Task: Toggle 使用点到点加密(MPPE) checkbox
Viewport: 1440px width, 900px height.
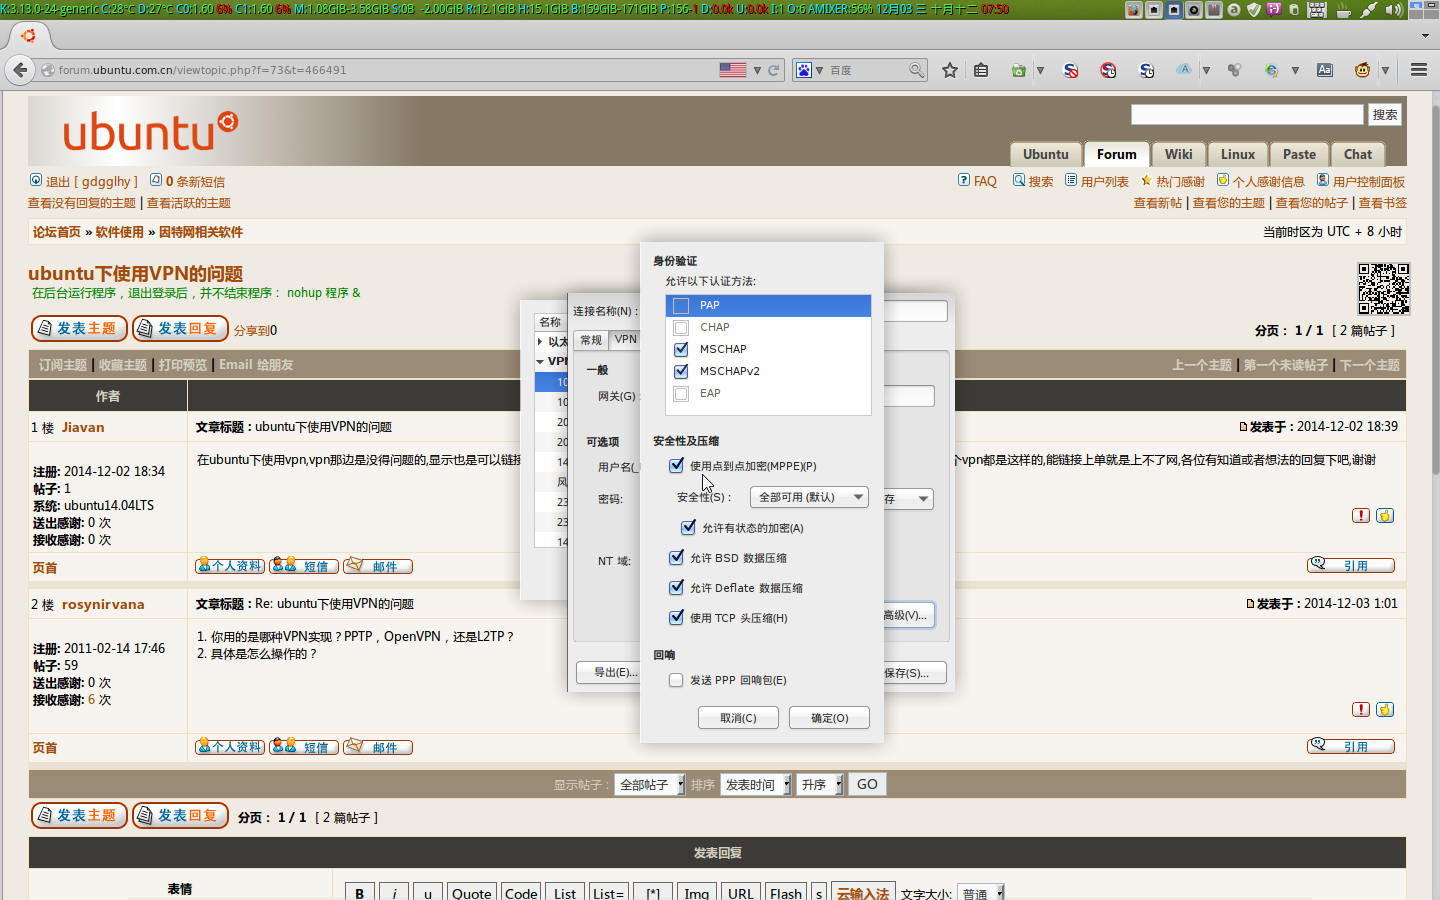Action: click(676, 465)
